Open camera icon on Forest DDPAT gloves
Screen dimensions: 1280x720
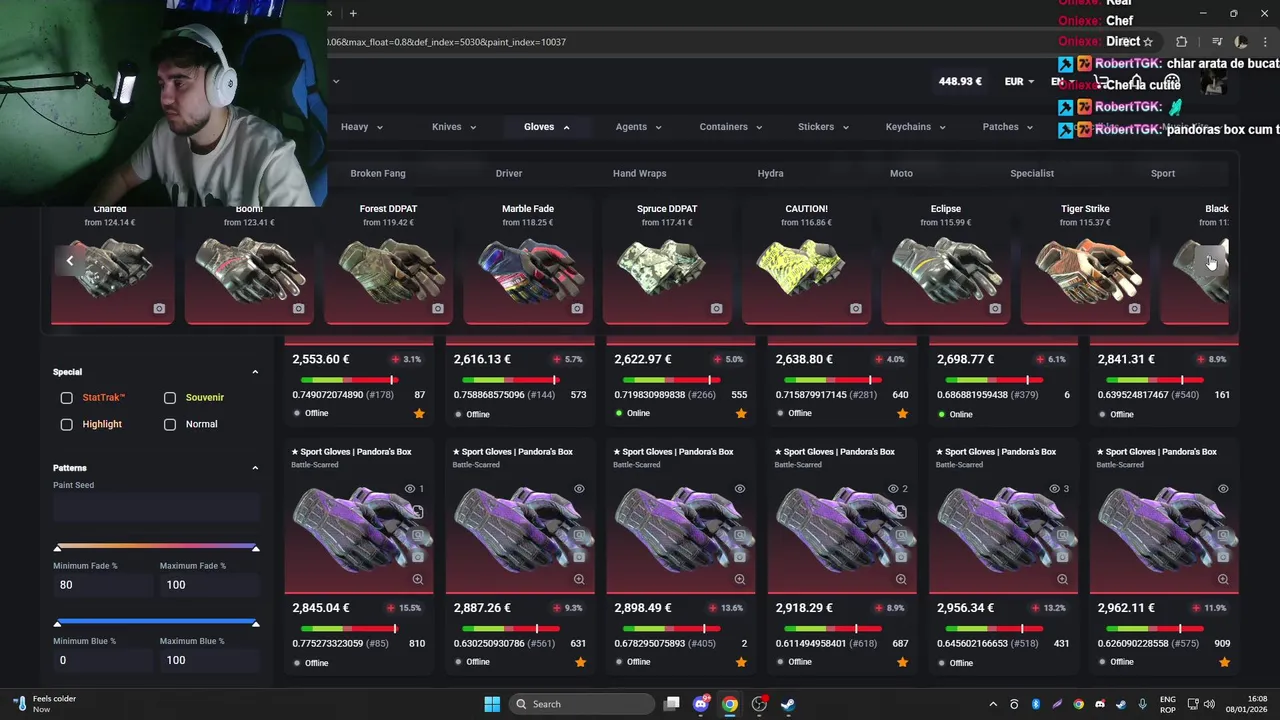[438, 309]
